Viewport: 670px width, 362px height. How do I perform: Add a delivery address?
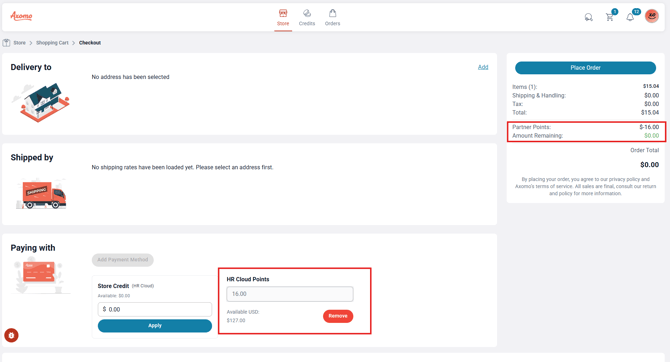[x=483, y=67]
